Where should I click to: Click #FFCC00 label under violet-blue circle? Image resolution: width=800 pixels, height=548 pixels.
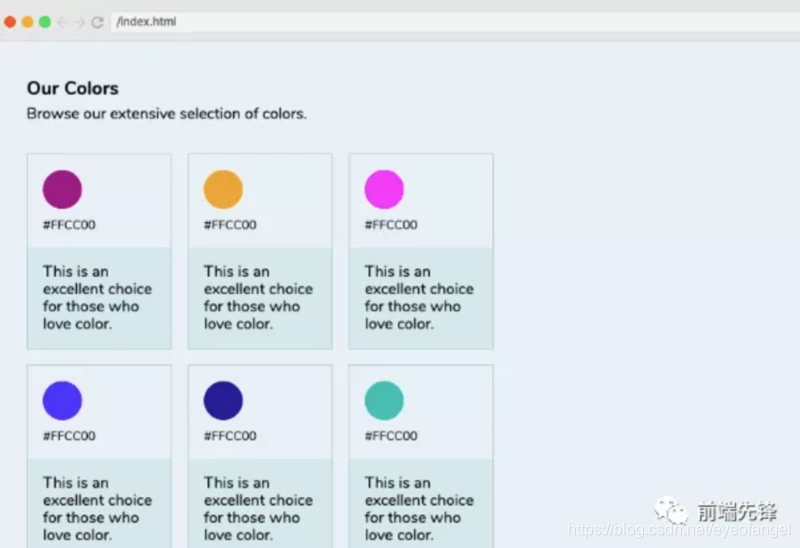tap(69, 436)
